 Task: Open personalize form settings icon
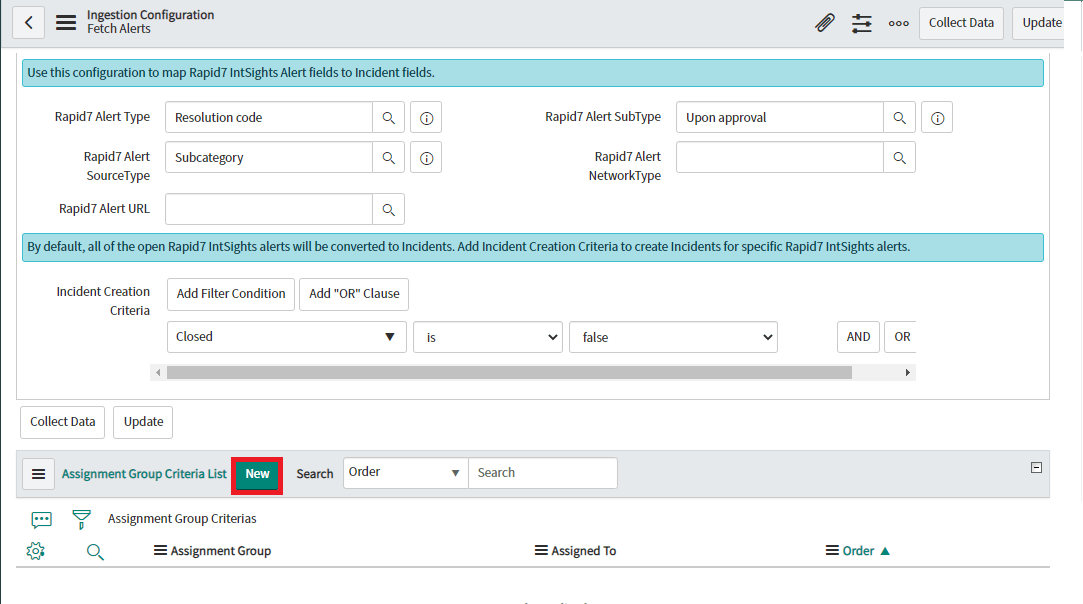point(862,22)
